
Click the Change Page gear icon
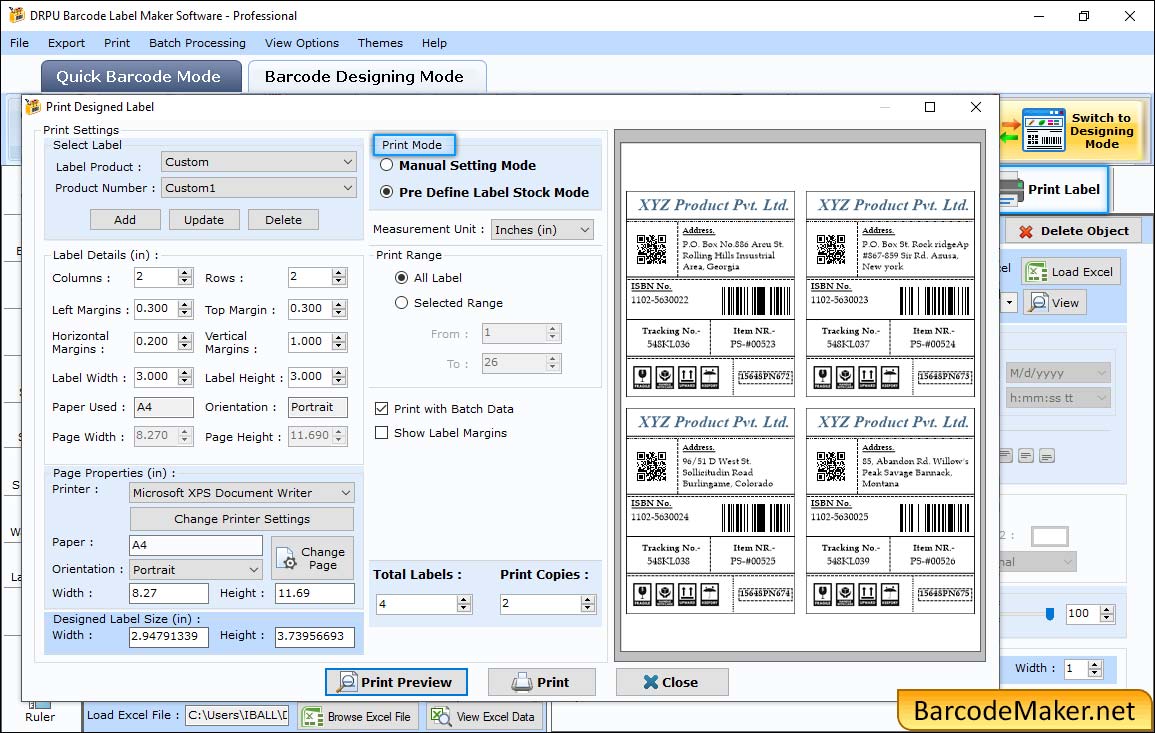coord(286,559)
